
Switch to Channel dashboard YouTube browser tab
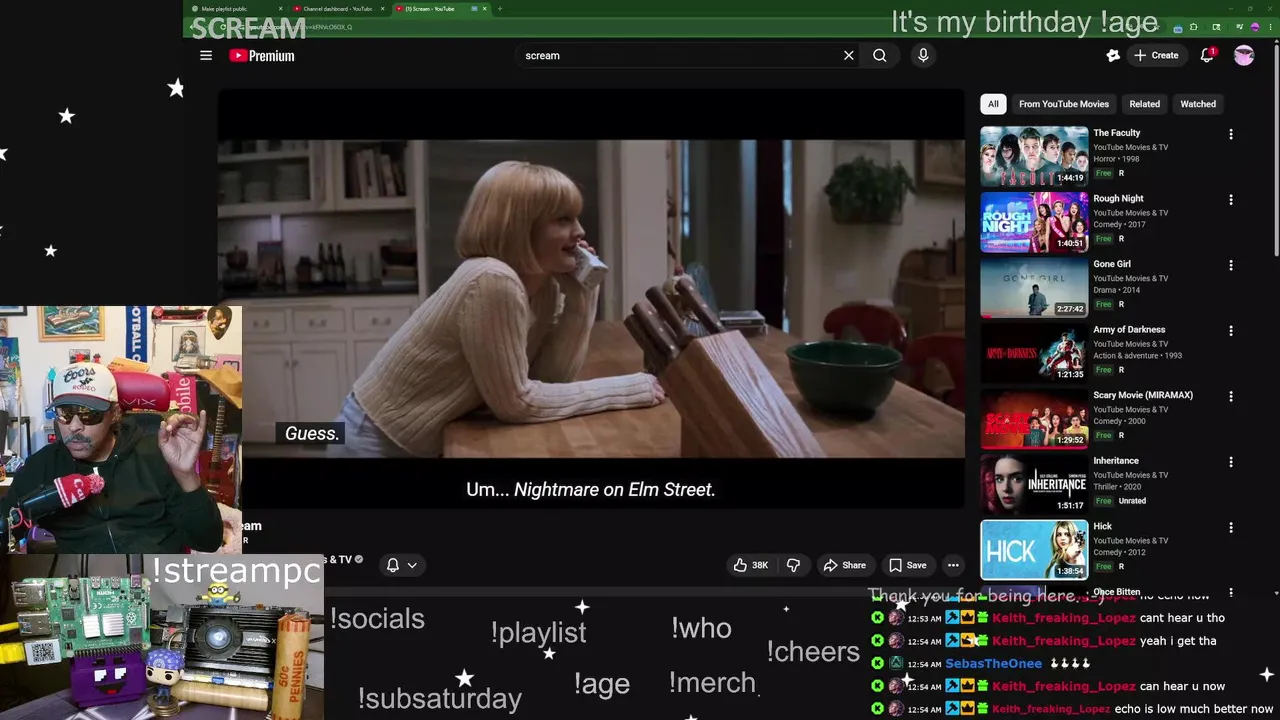pos(337,9)
